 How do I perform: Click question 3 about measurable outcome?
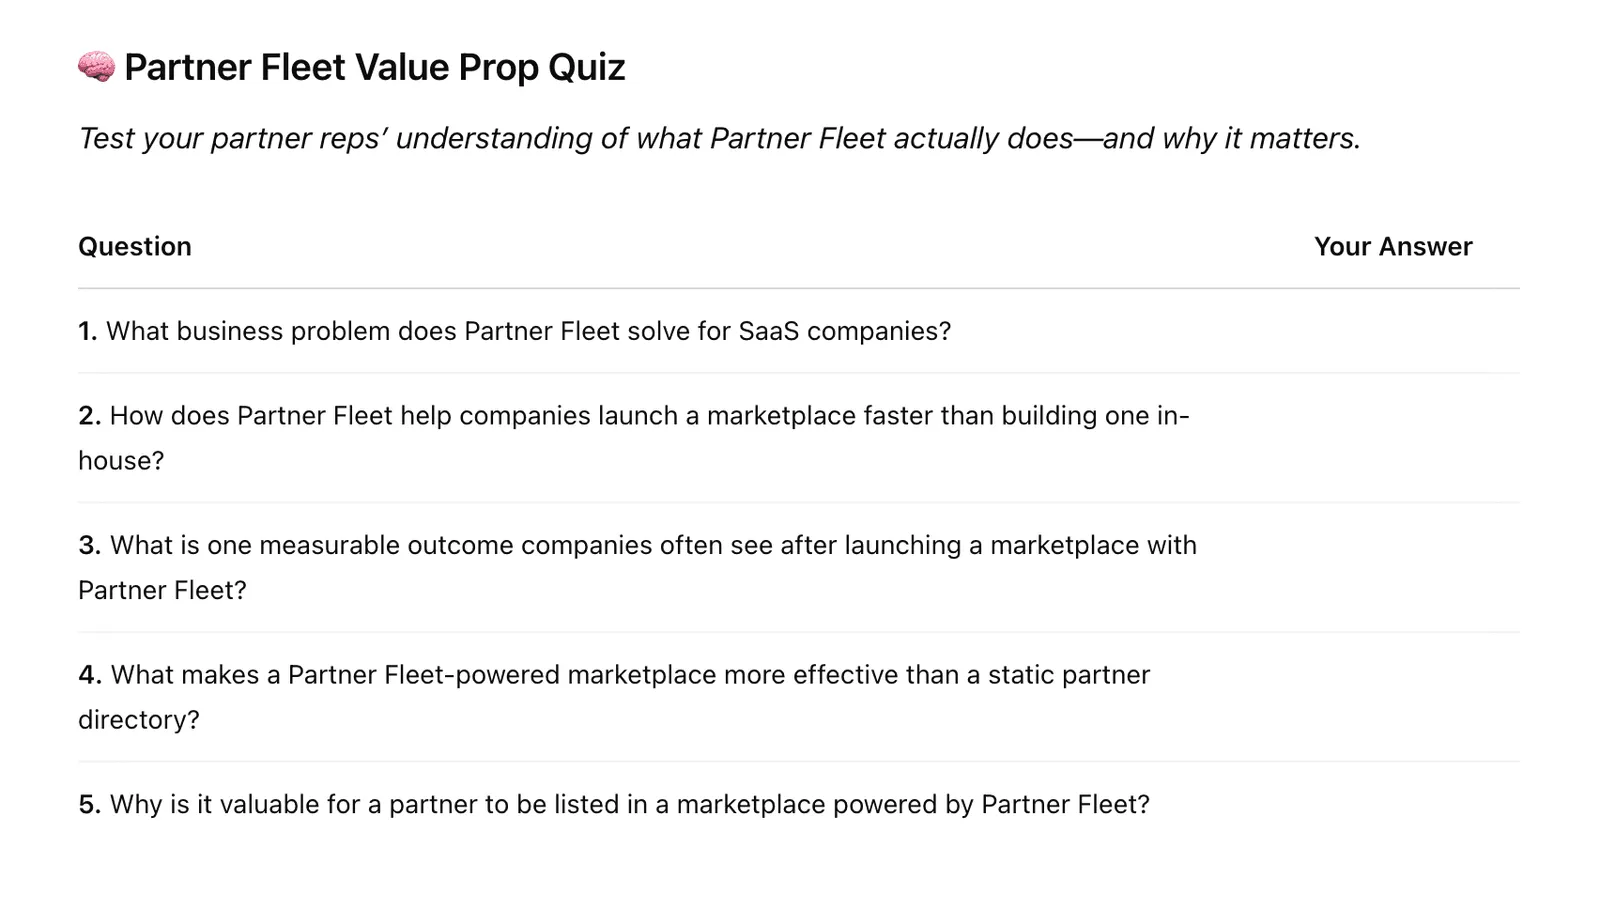point(638,567)
